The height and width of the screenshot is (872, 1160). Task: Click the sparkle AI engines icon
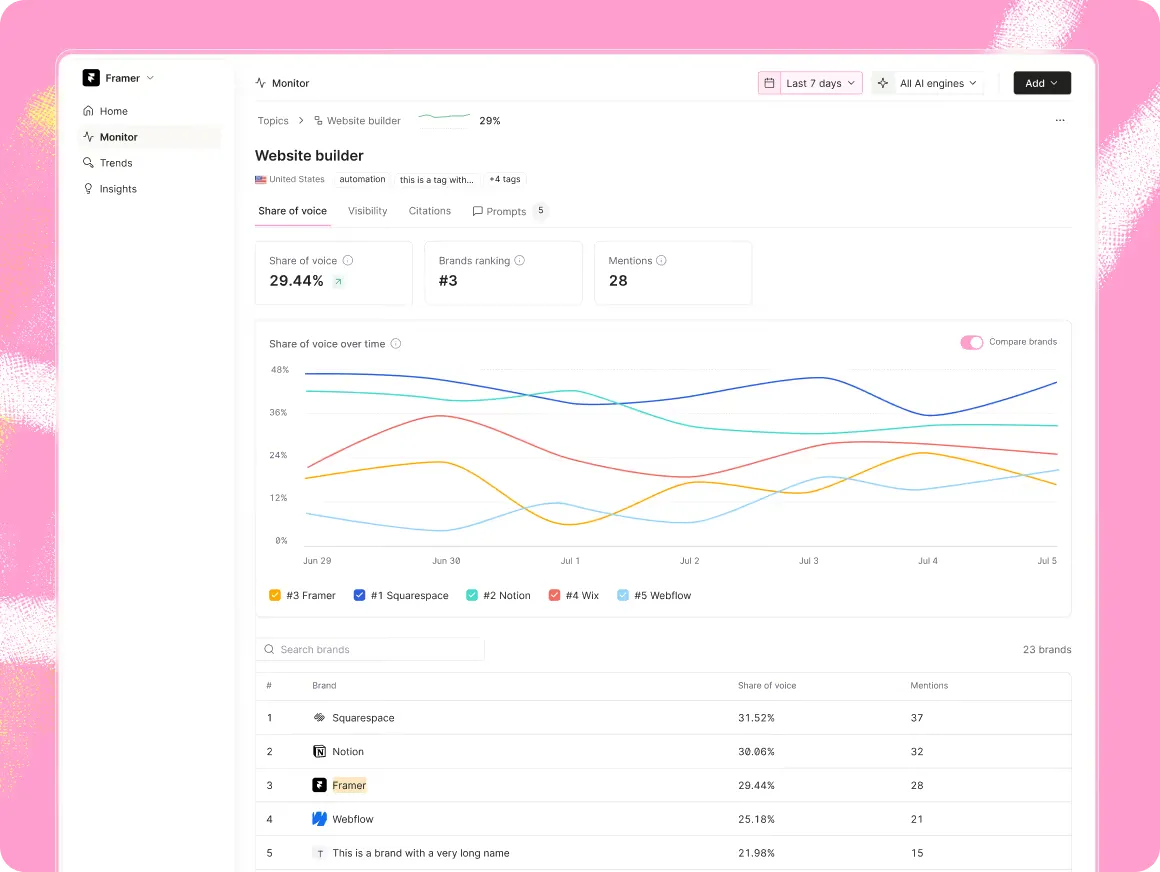883,83
